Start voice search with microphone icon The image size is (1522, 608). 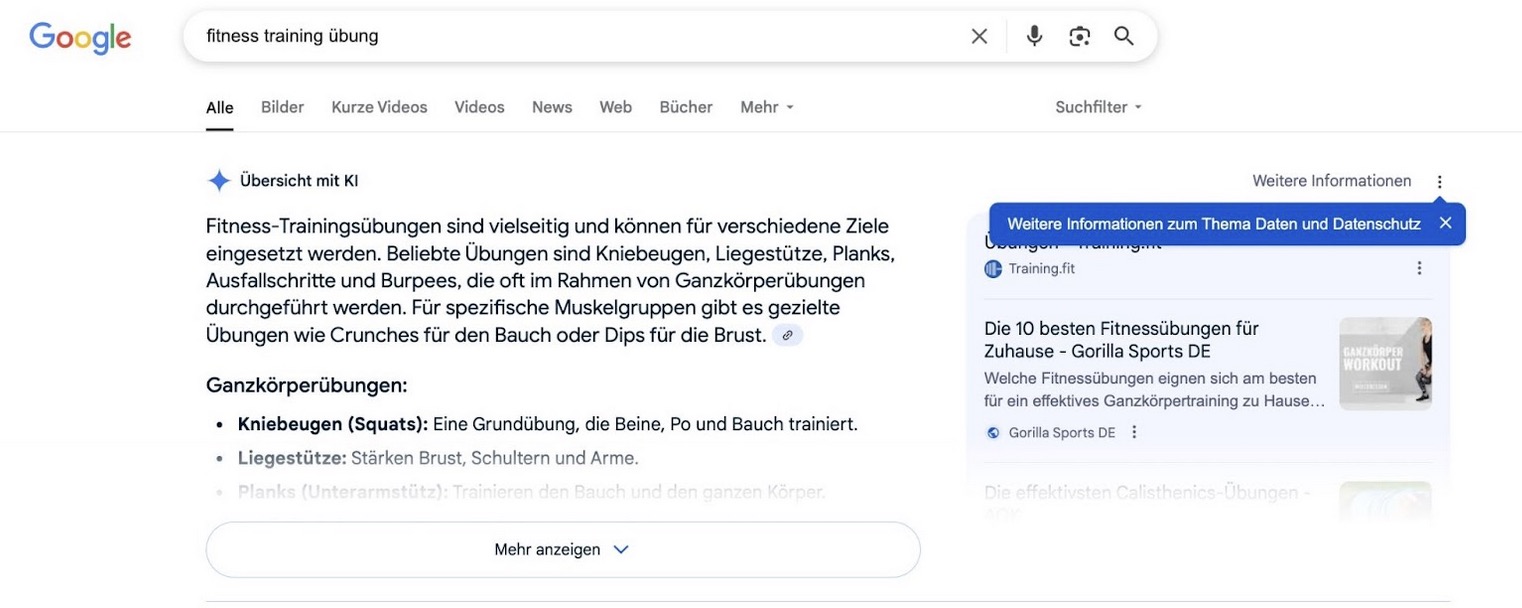[x=1034, y=36]
